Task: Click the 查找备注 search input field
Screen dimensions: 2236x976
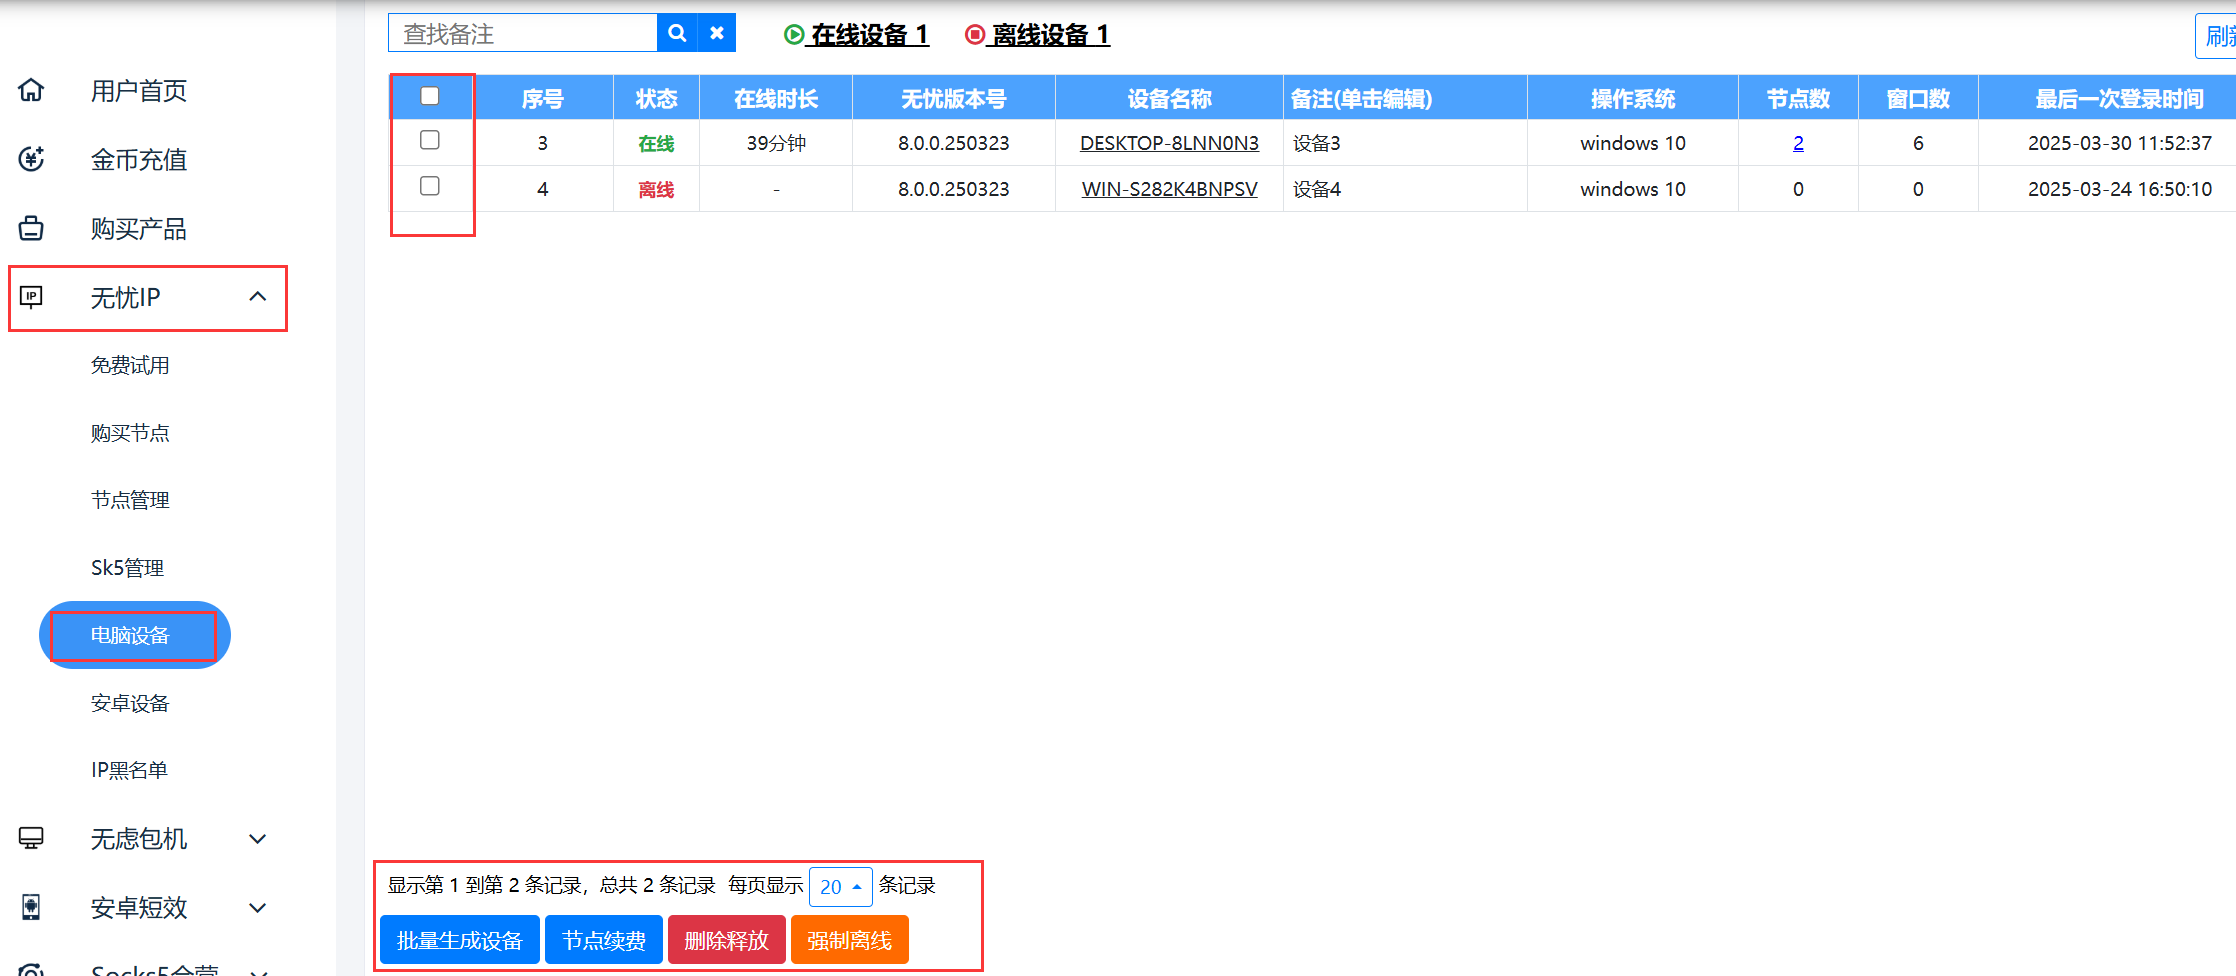Action: (x=522, y=34)
